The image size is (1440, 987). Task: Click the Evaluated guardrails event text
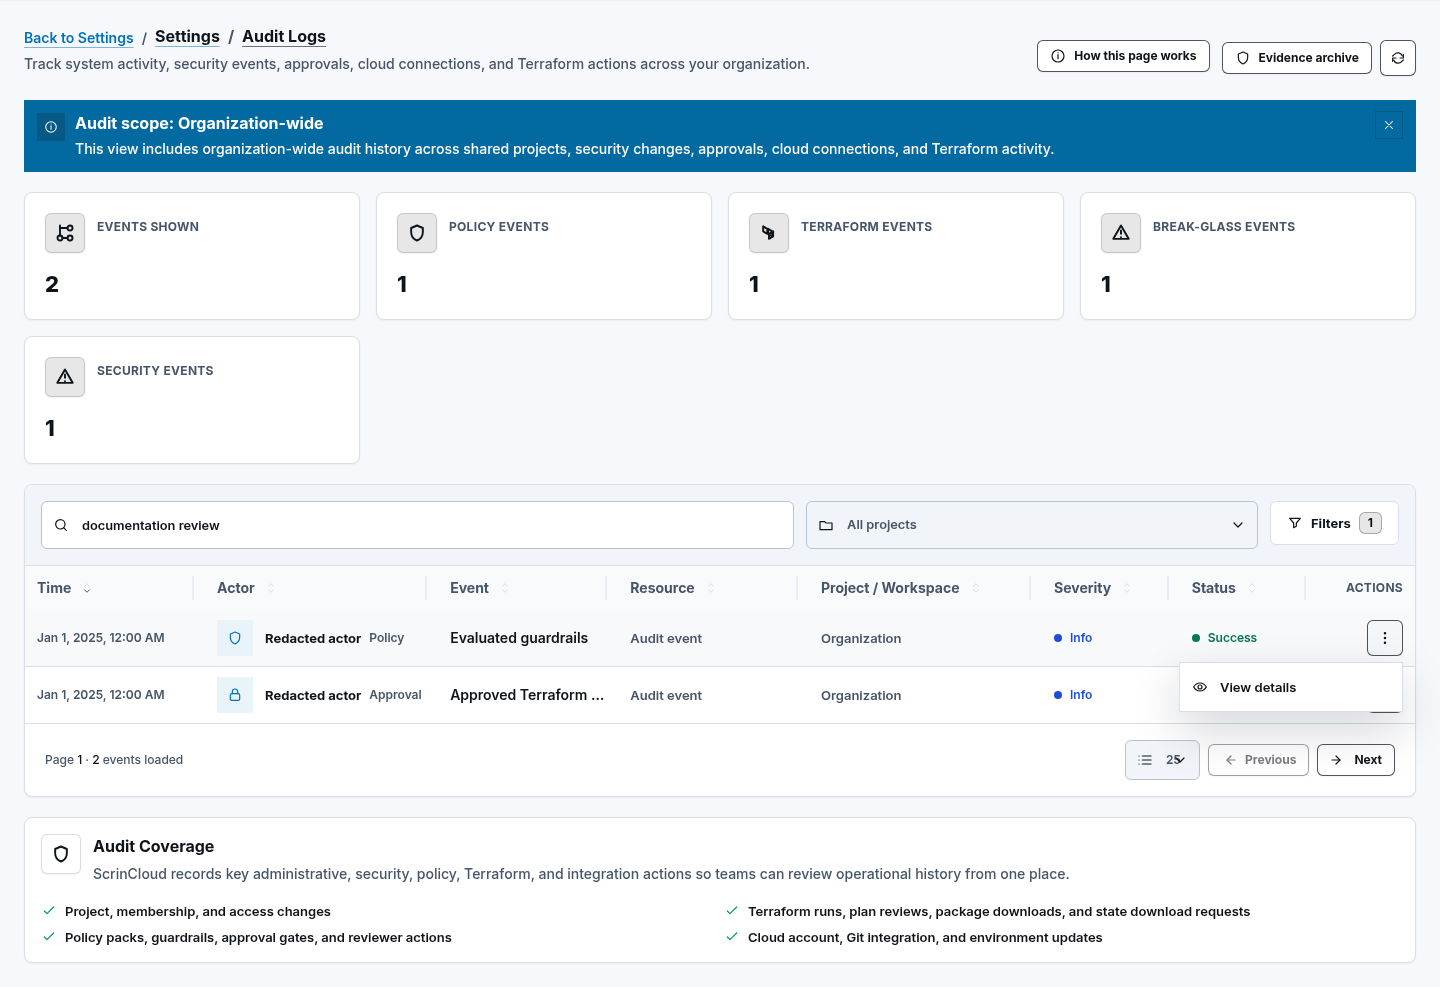pyautogui.click(x=519, y=638)
